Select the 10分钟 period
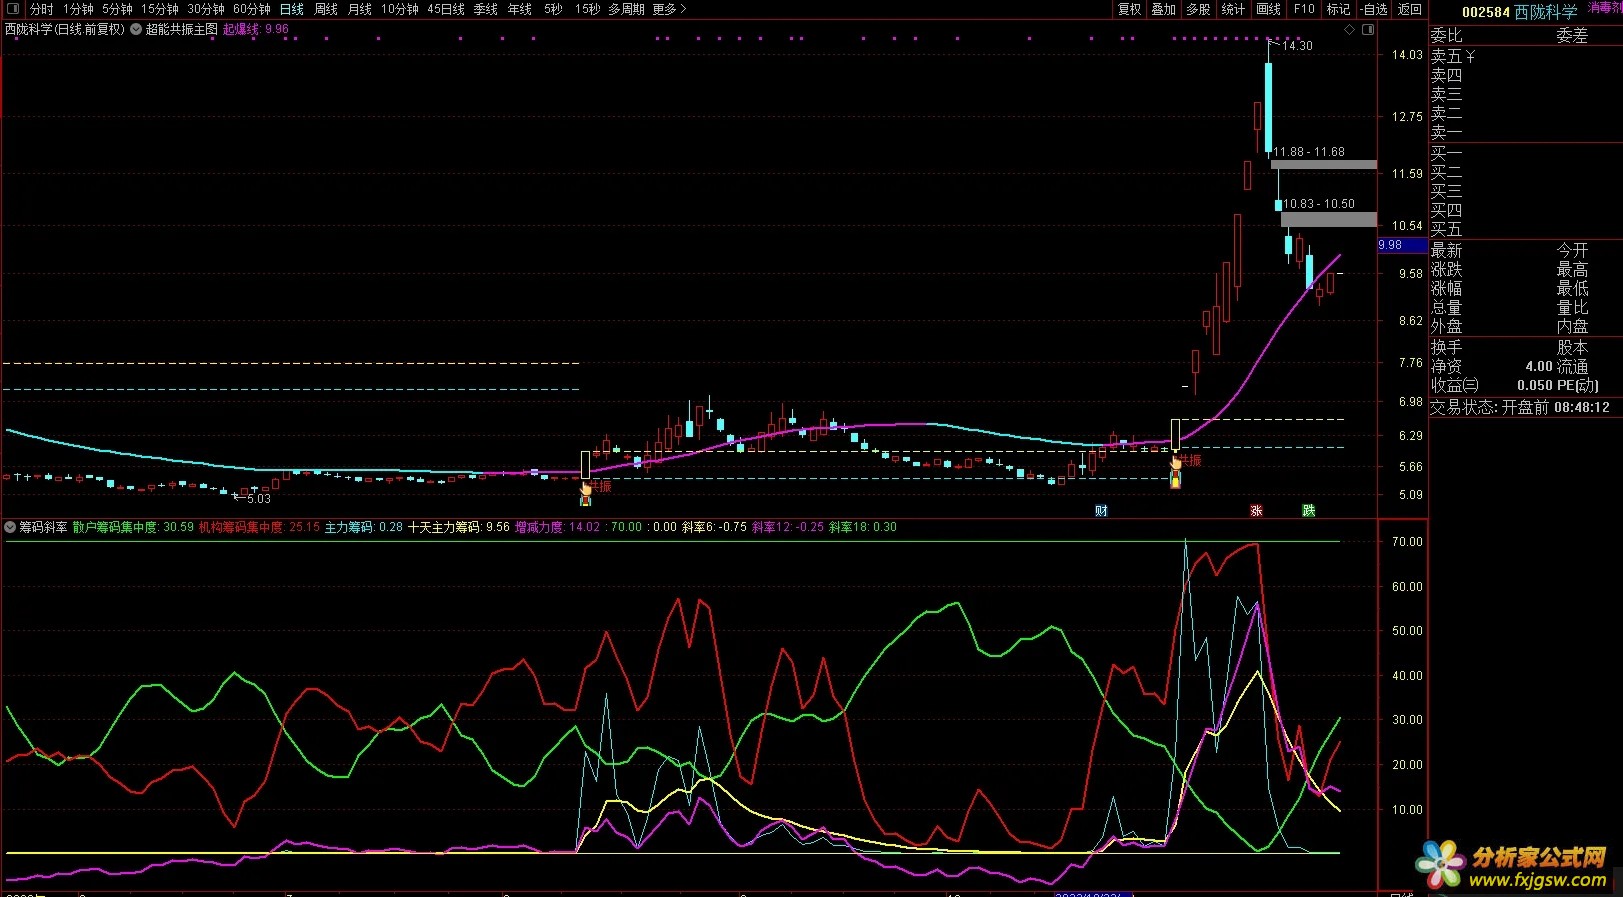The width and height of the screenshot is (1623, 897). 400,9
